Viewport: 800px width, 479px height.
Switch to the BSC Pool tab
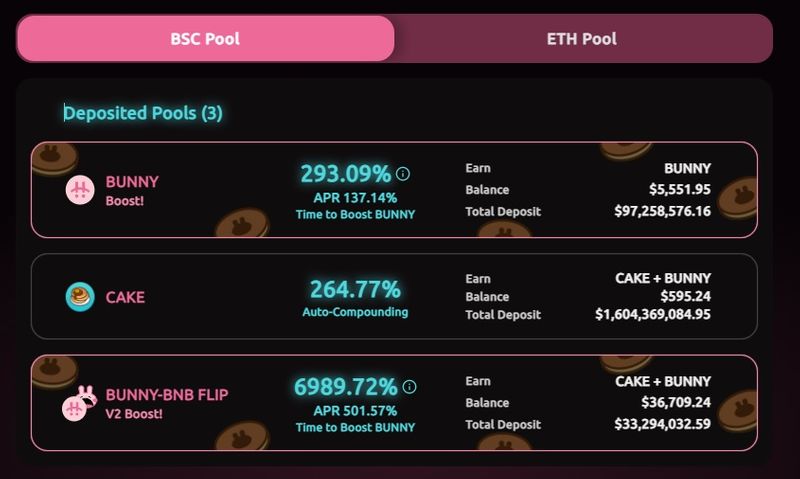205,39
